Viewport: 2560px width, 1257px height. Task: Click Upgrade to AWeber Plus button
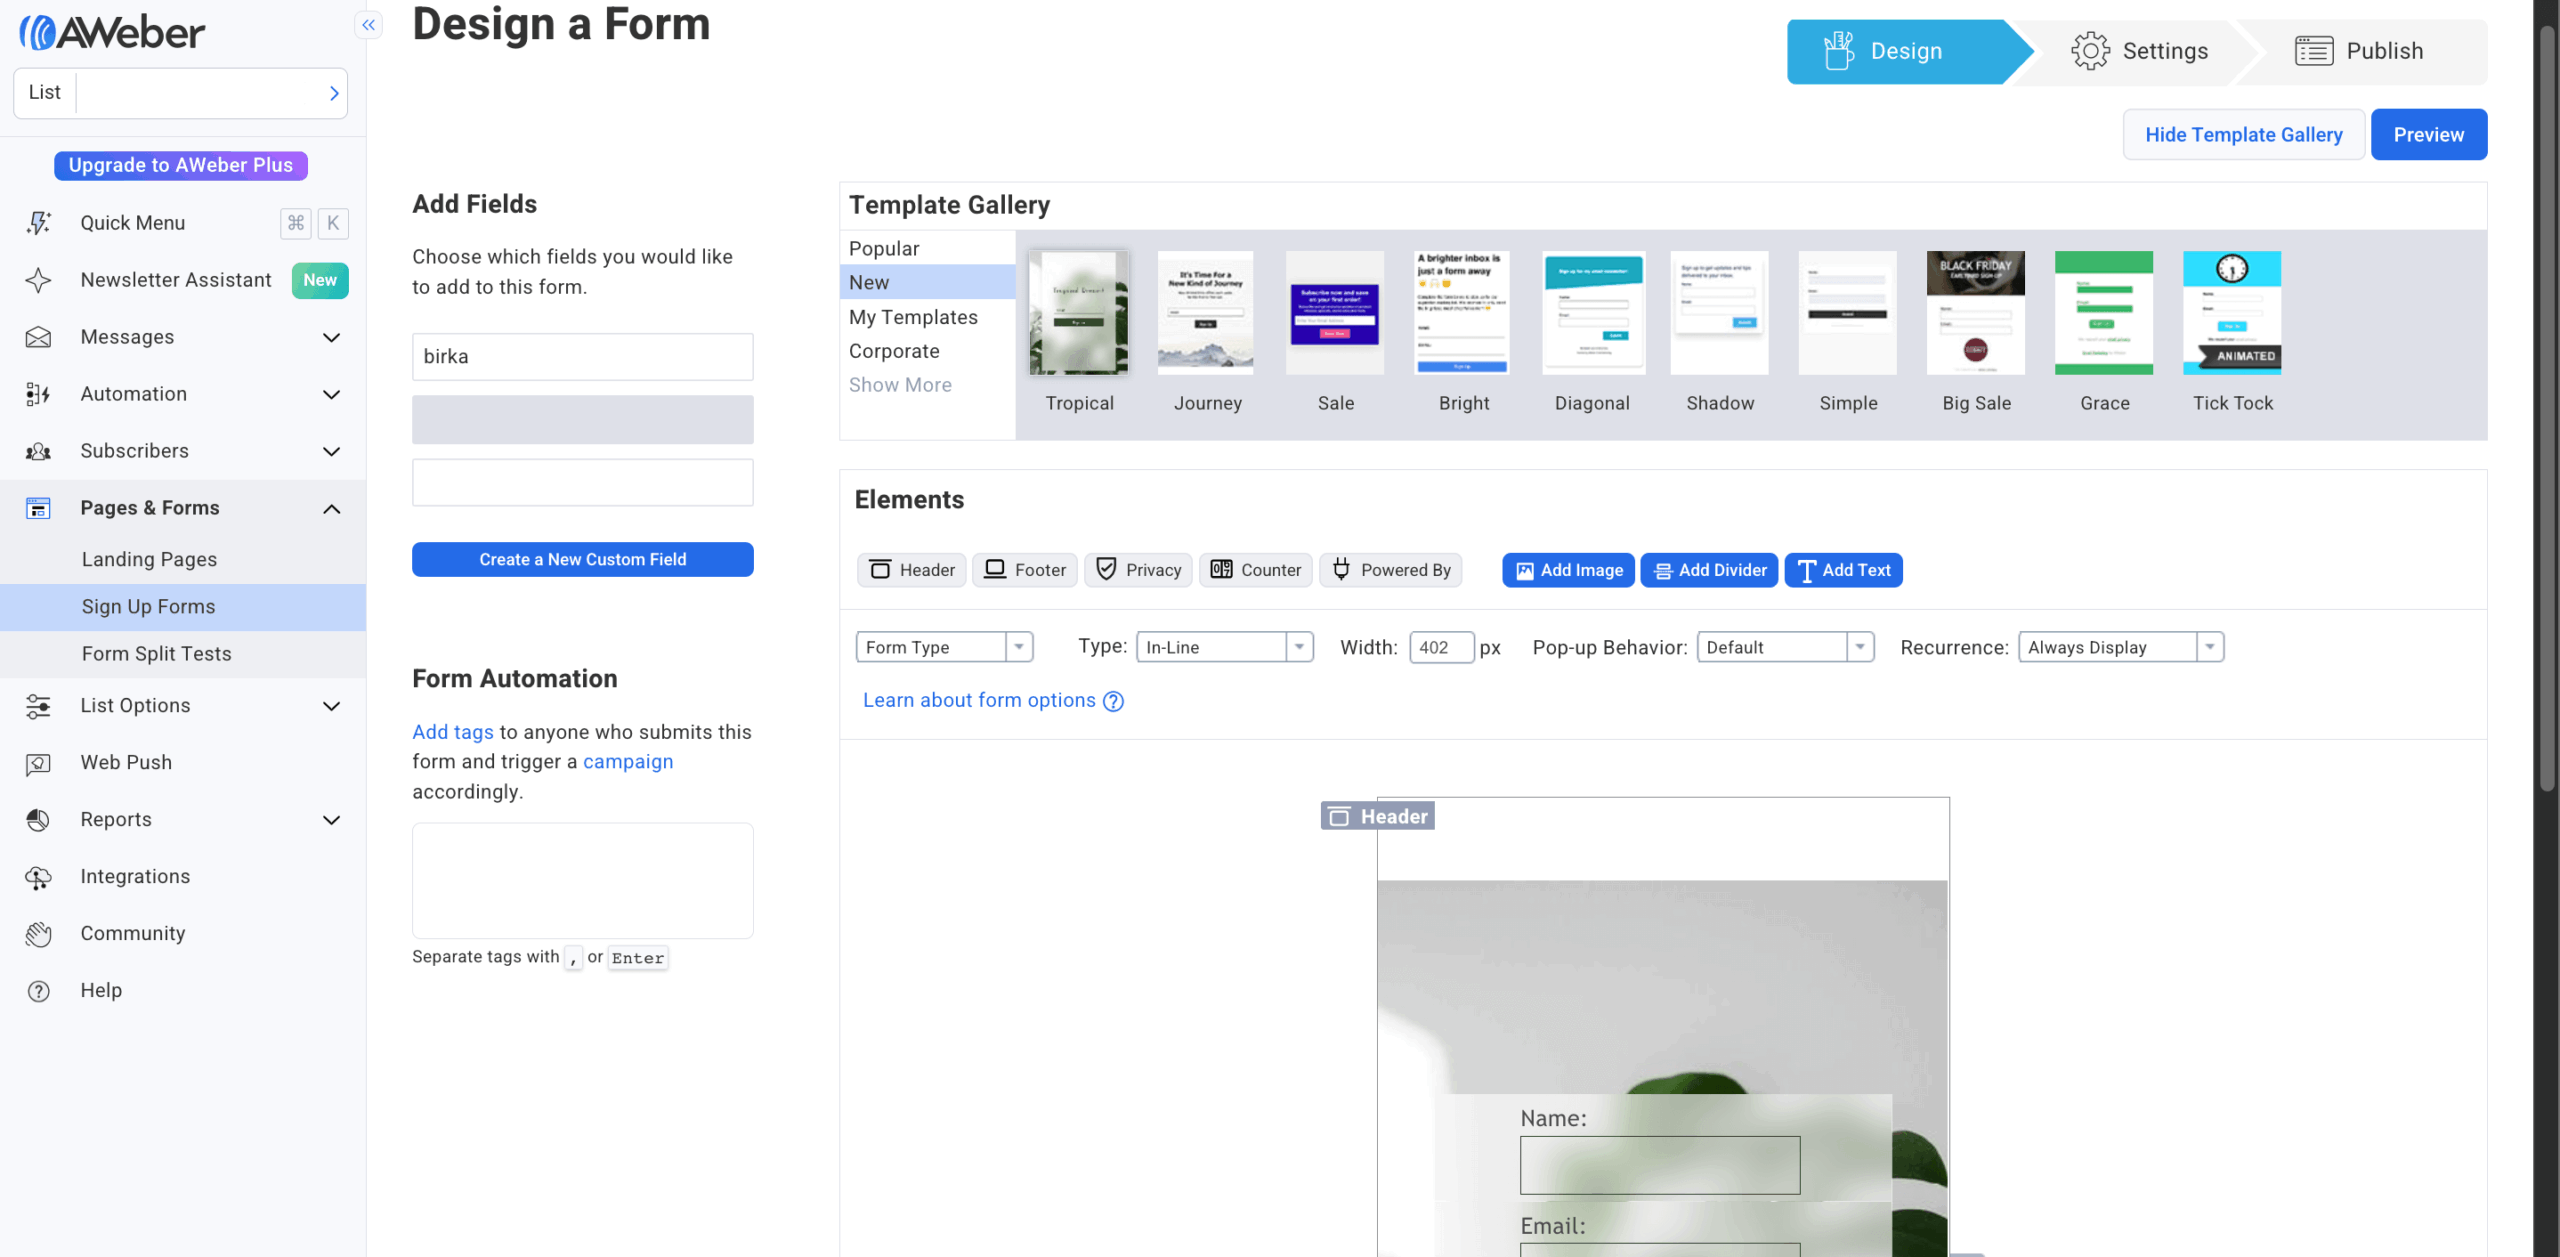point(181,166)
